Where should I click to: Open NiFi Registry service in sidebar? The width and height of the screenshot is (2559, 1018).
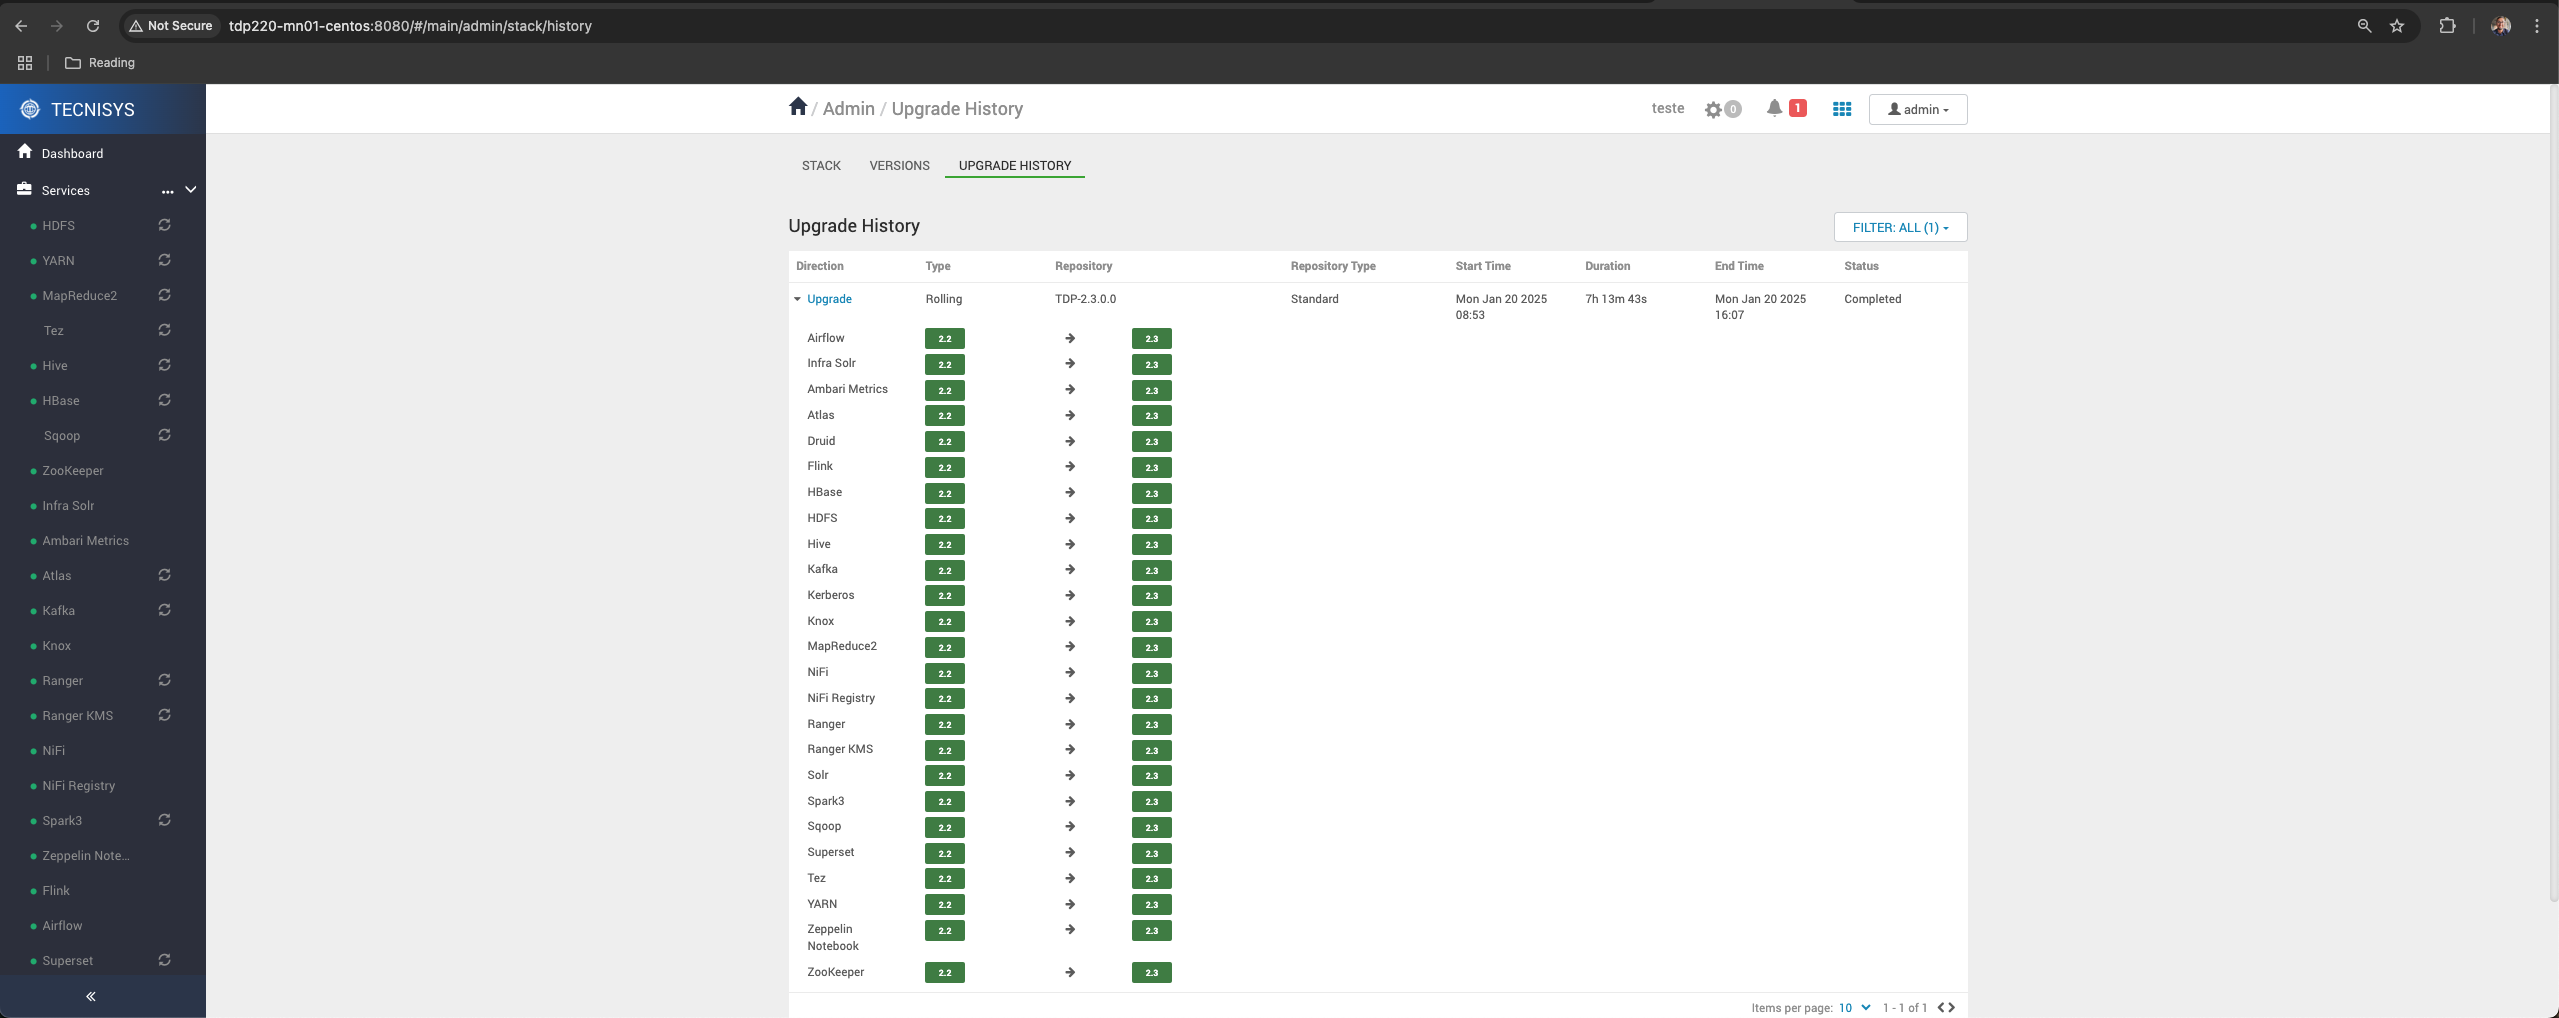point(79,785)
